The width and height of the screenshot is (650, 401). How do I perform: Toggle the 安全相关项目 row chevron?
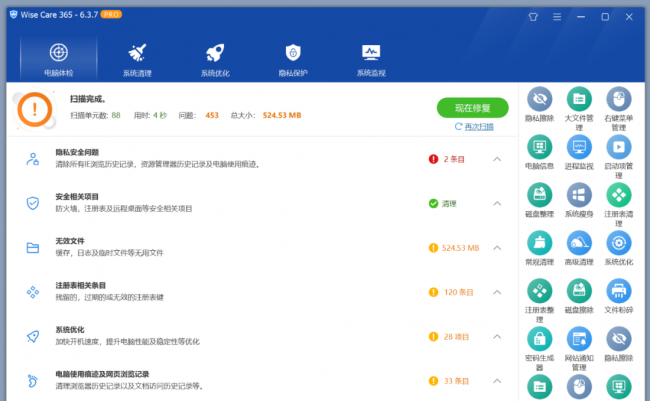tap(497, 204)
